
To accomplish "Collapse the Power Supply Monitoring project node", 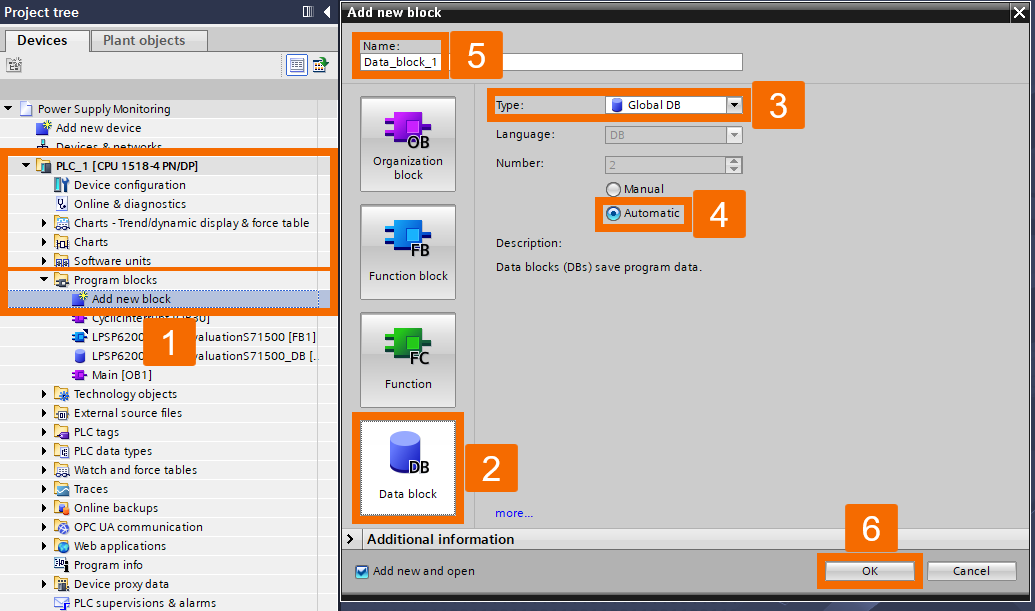I will (x=8, y=108).
